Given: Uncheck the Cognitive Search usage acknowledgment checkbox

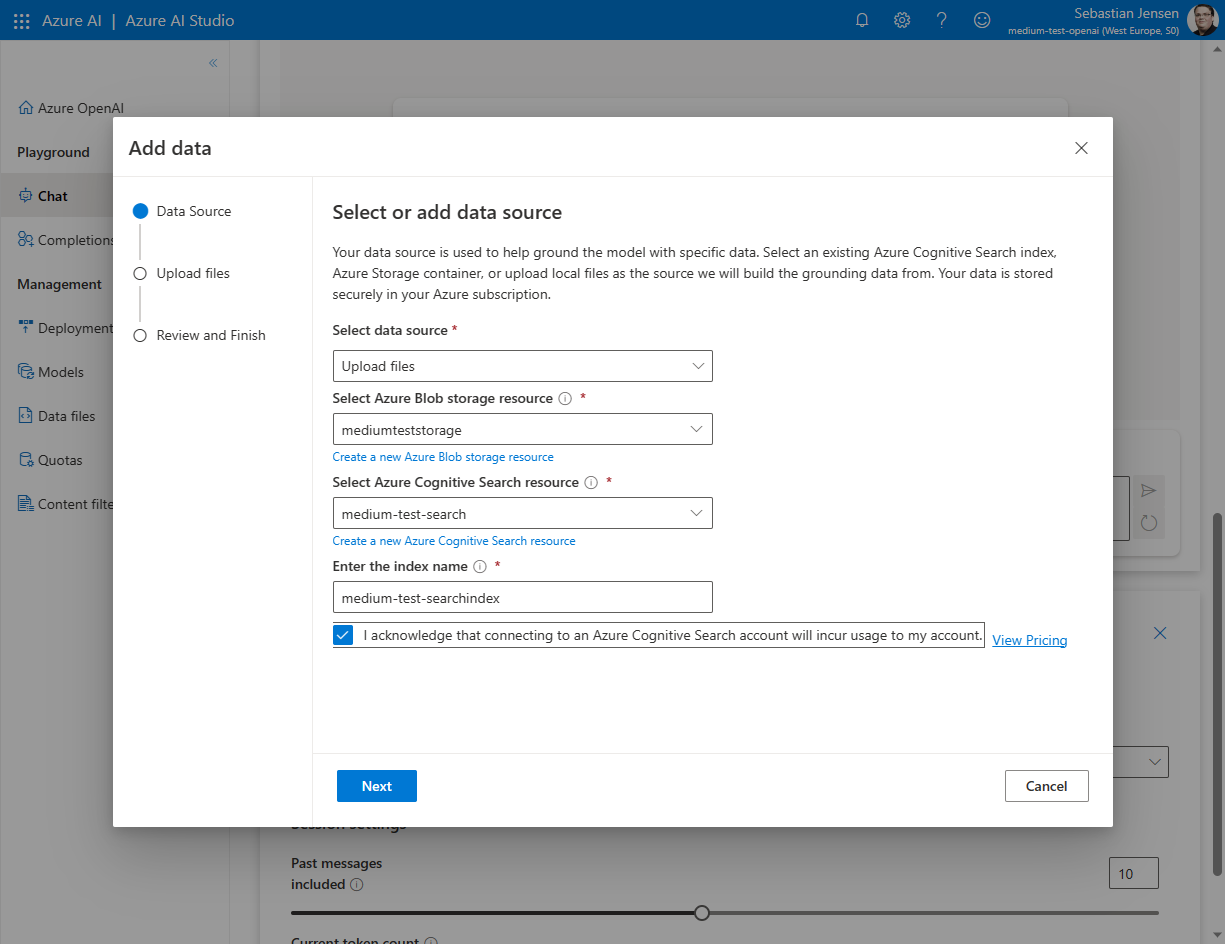Looking at the screenshot, I should pos(343,635).
